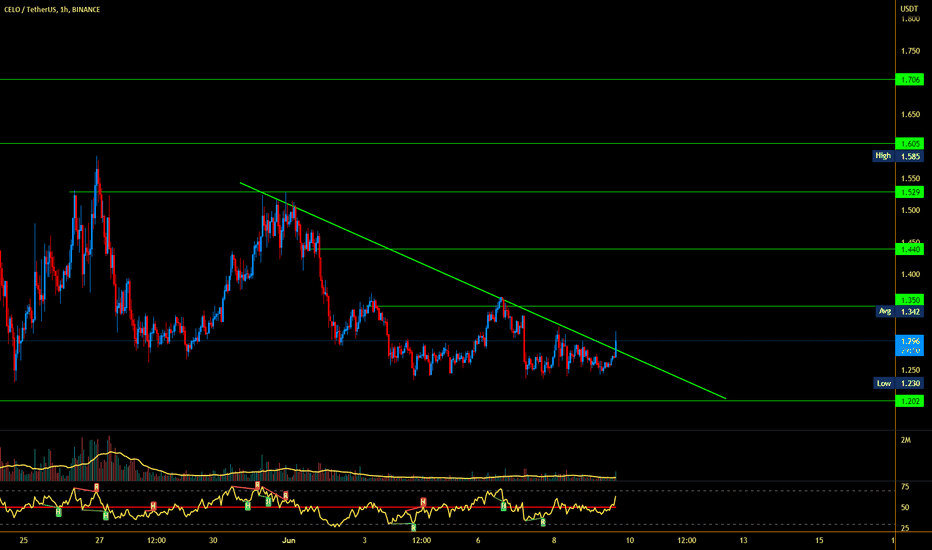The height and width of the screenshot is (550, 932).
Task: Select the 1.440 green price level label
Action: [909, 250]
